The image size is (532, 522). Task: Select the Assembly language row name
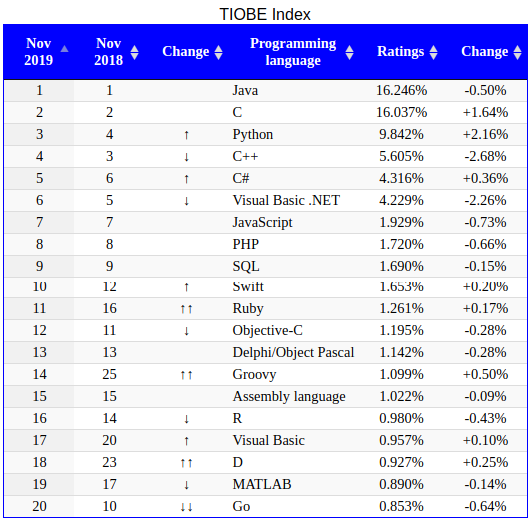tap(289, 397)
